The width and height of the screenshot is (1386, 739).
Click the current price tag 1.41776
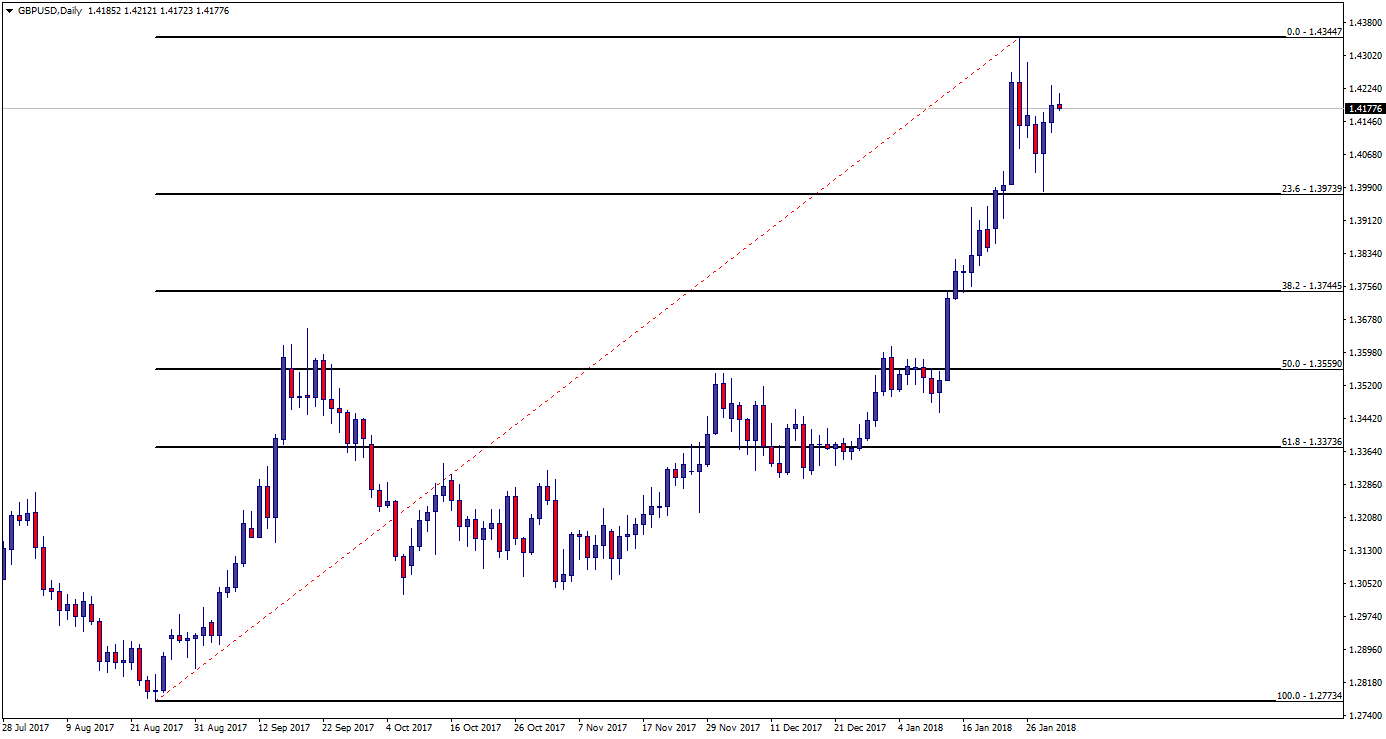coord(1364,108)
